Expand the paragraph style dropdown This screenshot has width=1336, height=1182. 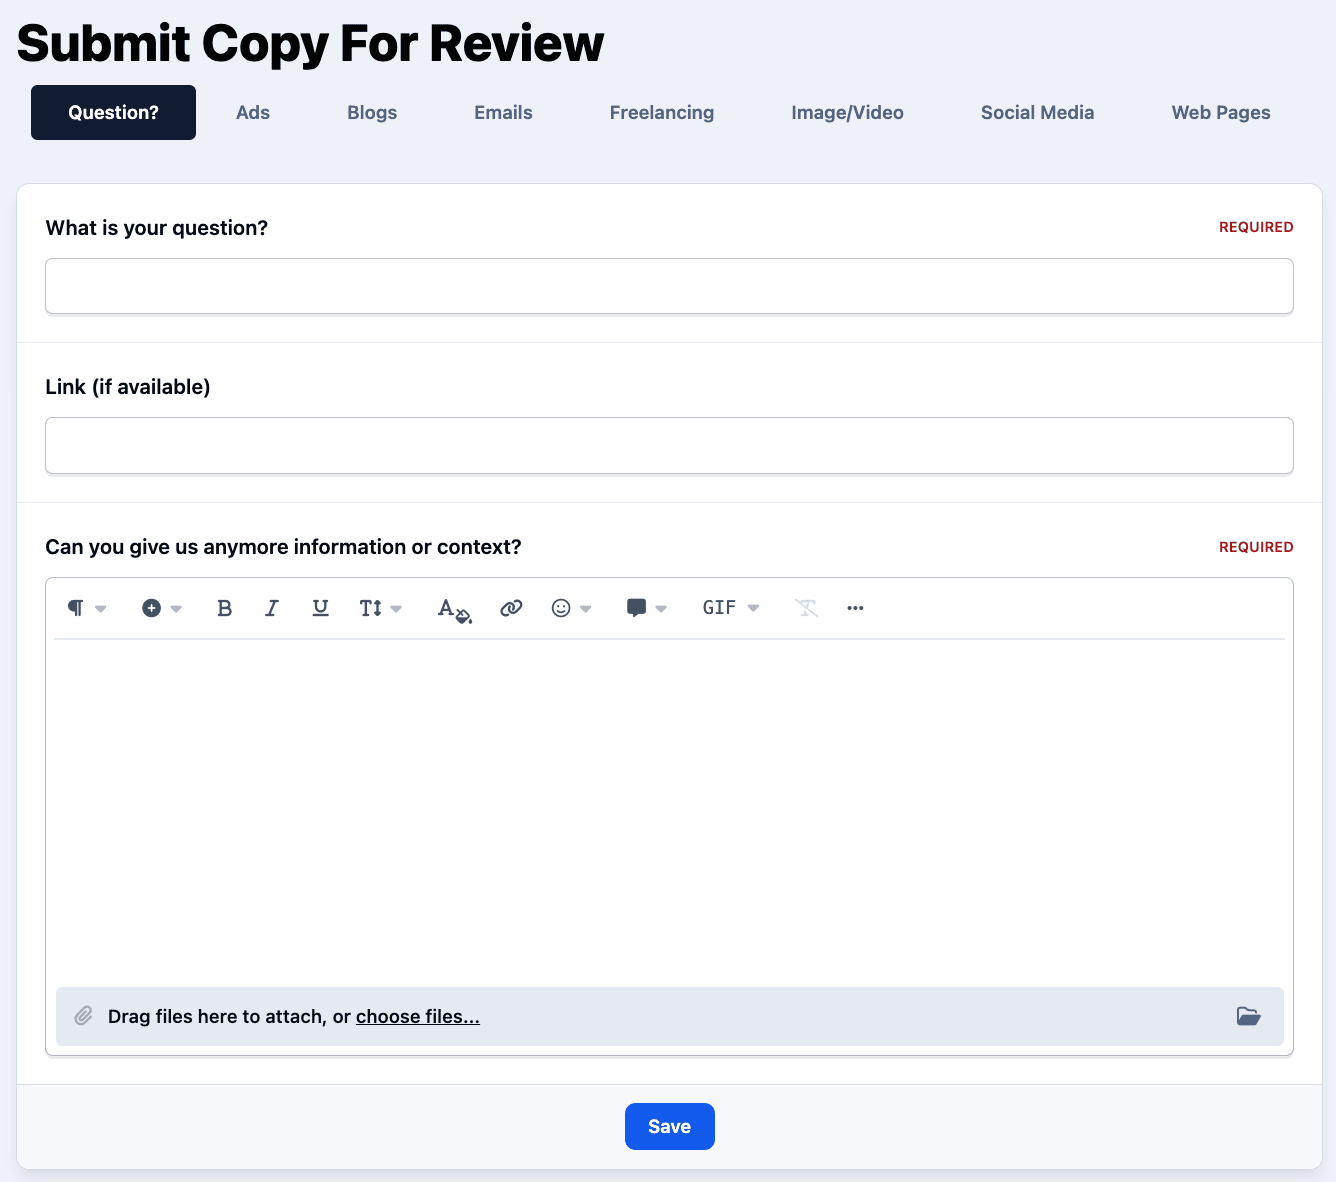click(86, 608)
